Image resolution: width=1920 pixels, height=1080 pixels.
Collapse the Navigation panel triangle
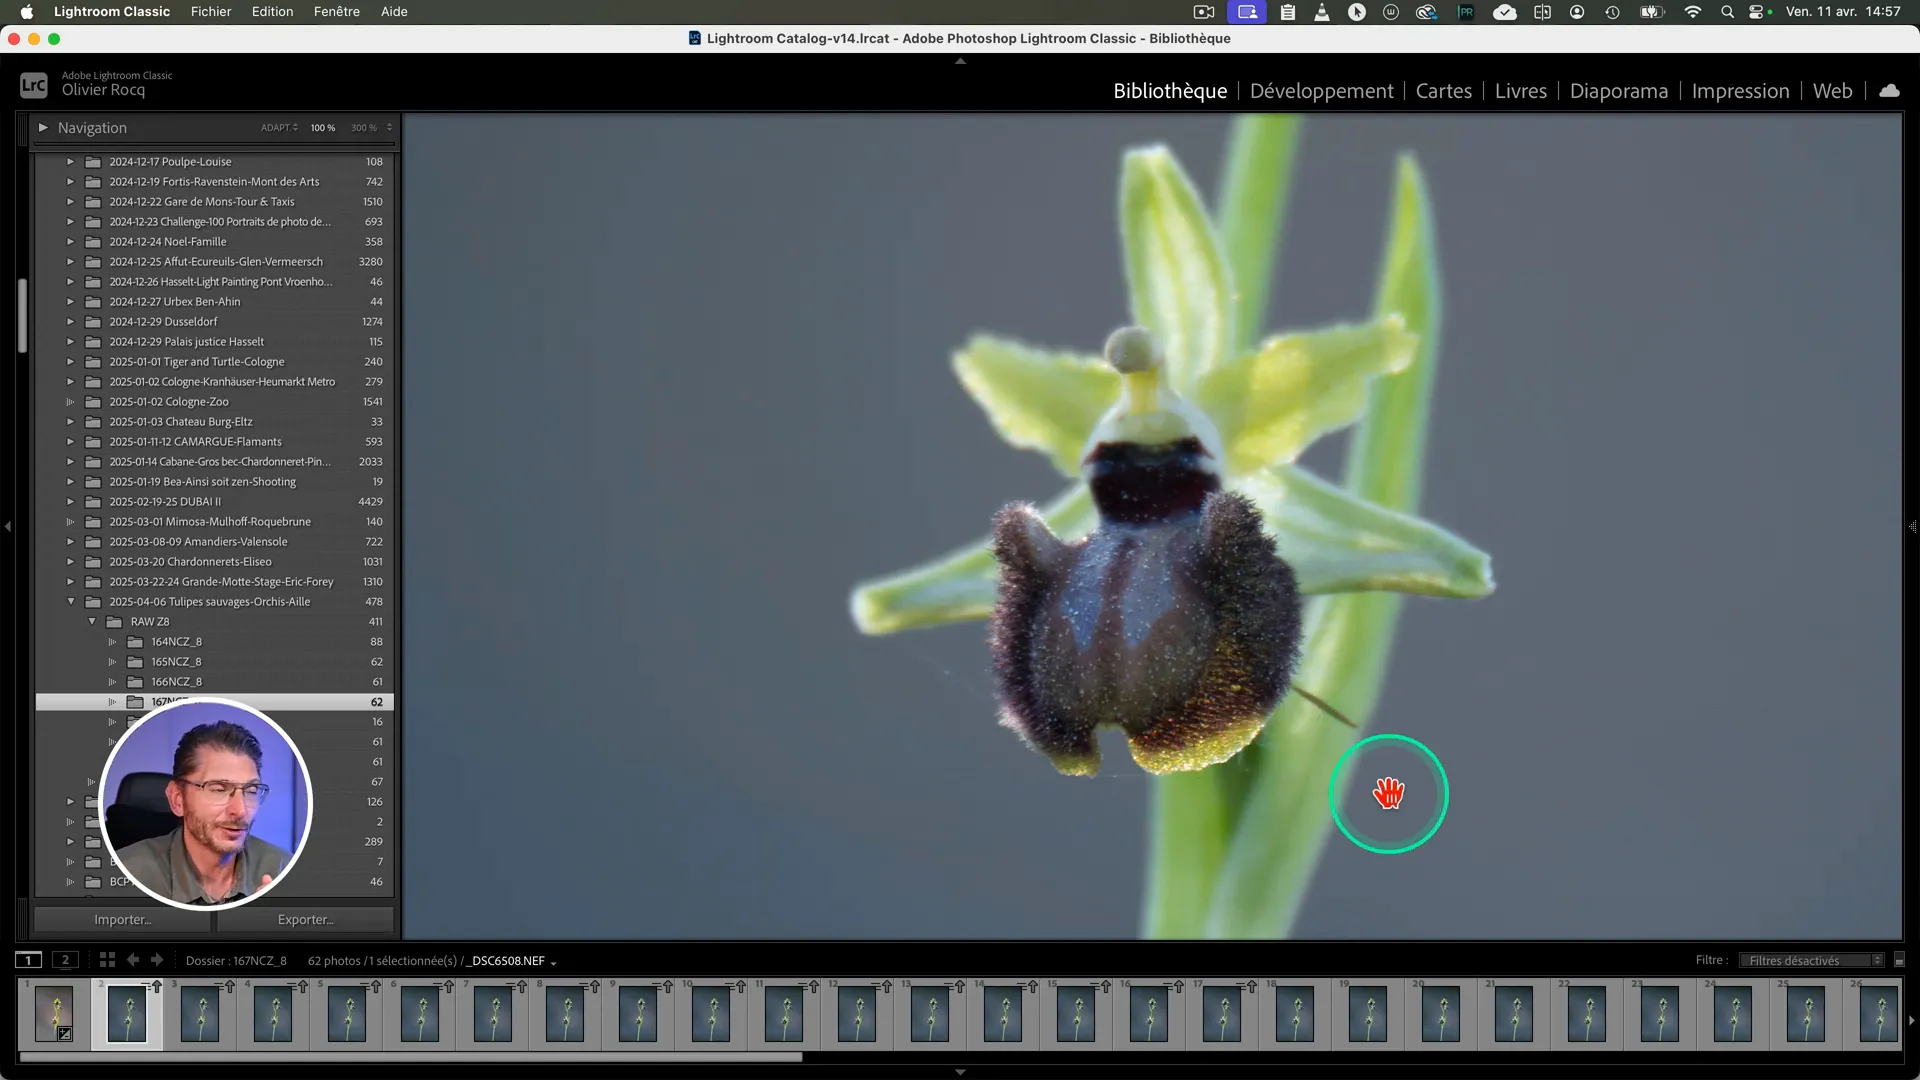(43, 127)
